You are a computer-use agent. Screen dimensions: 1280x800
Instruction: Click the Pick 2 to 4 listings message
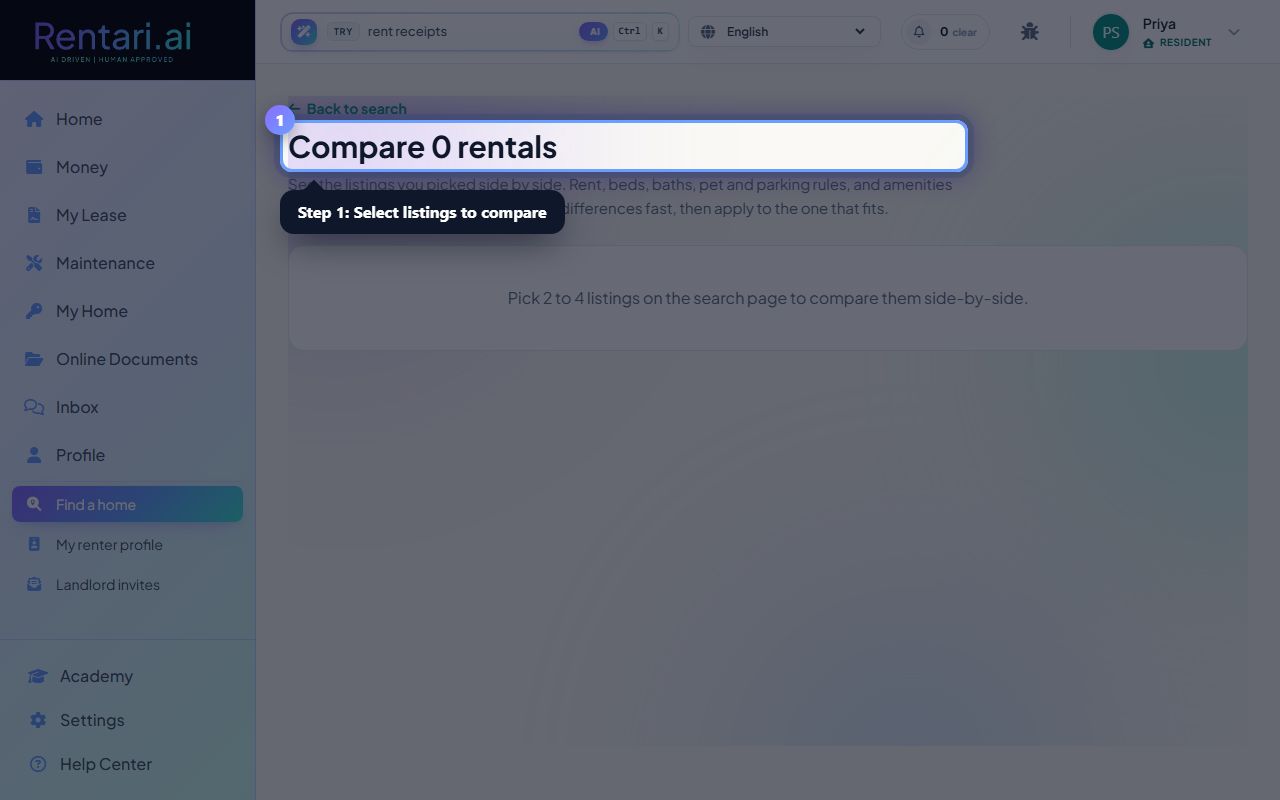click(767, 298)
